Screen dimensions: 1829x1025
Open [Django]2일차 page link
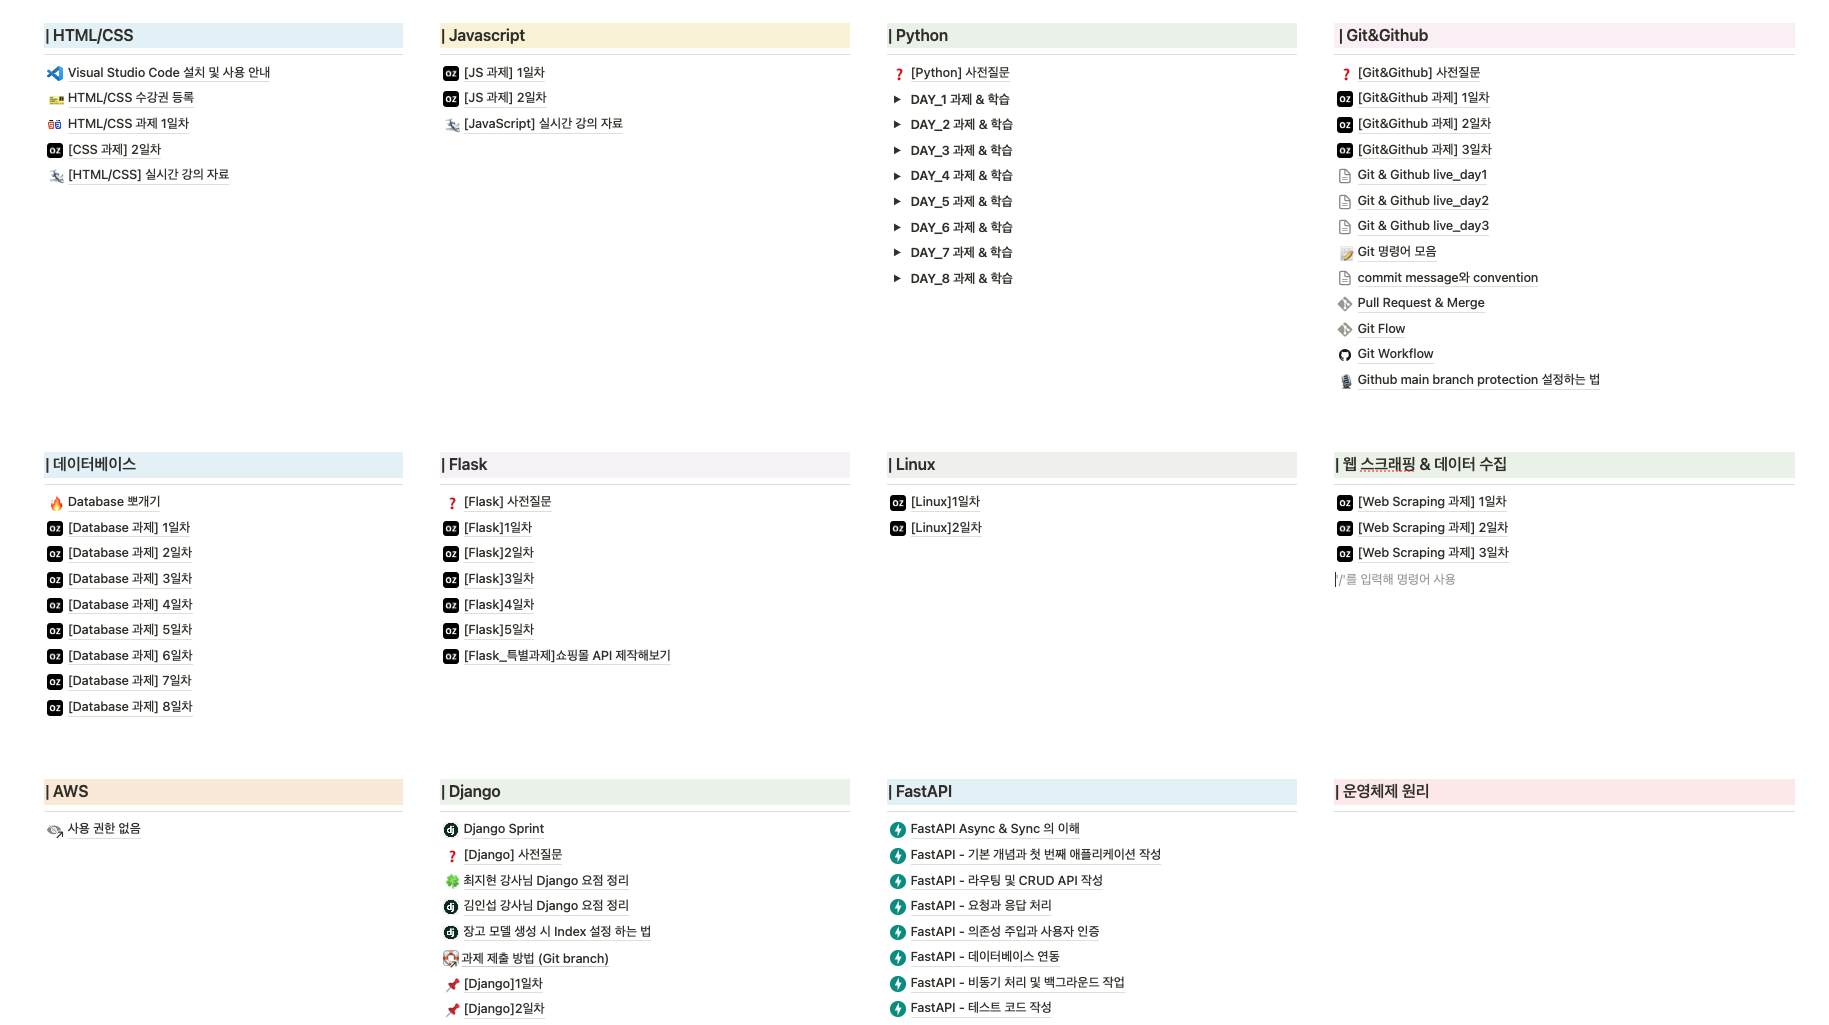[x=504, y=1009]
